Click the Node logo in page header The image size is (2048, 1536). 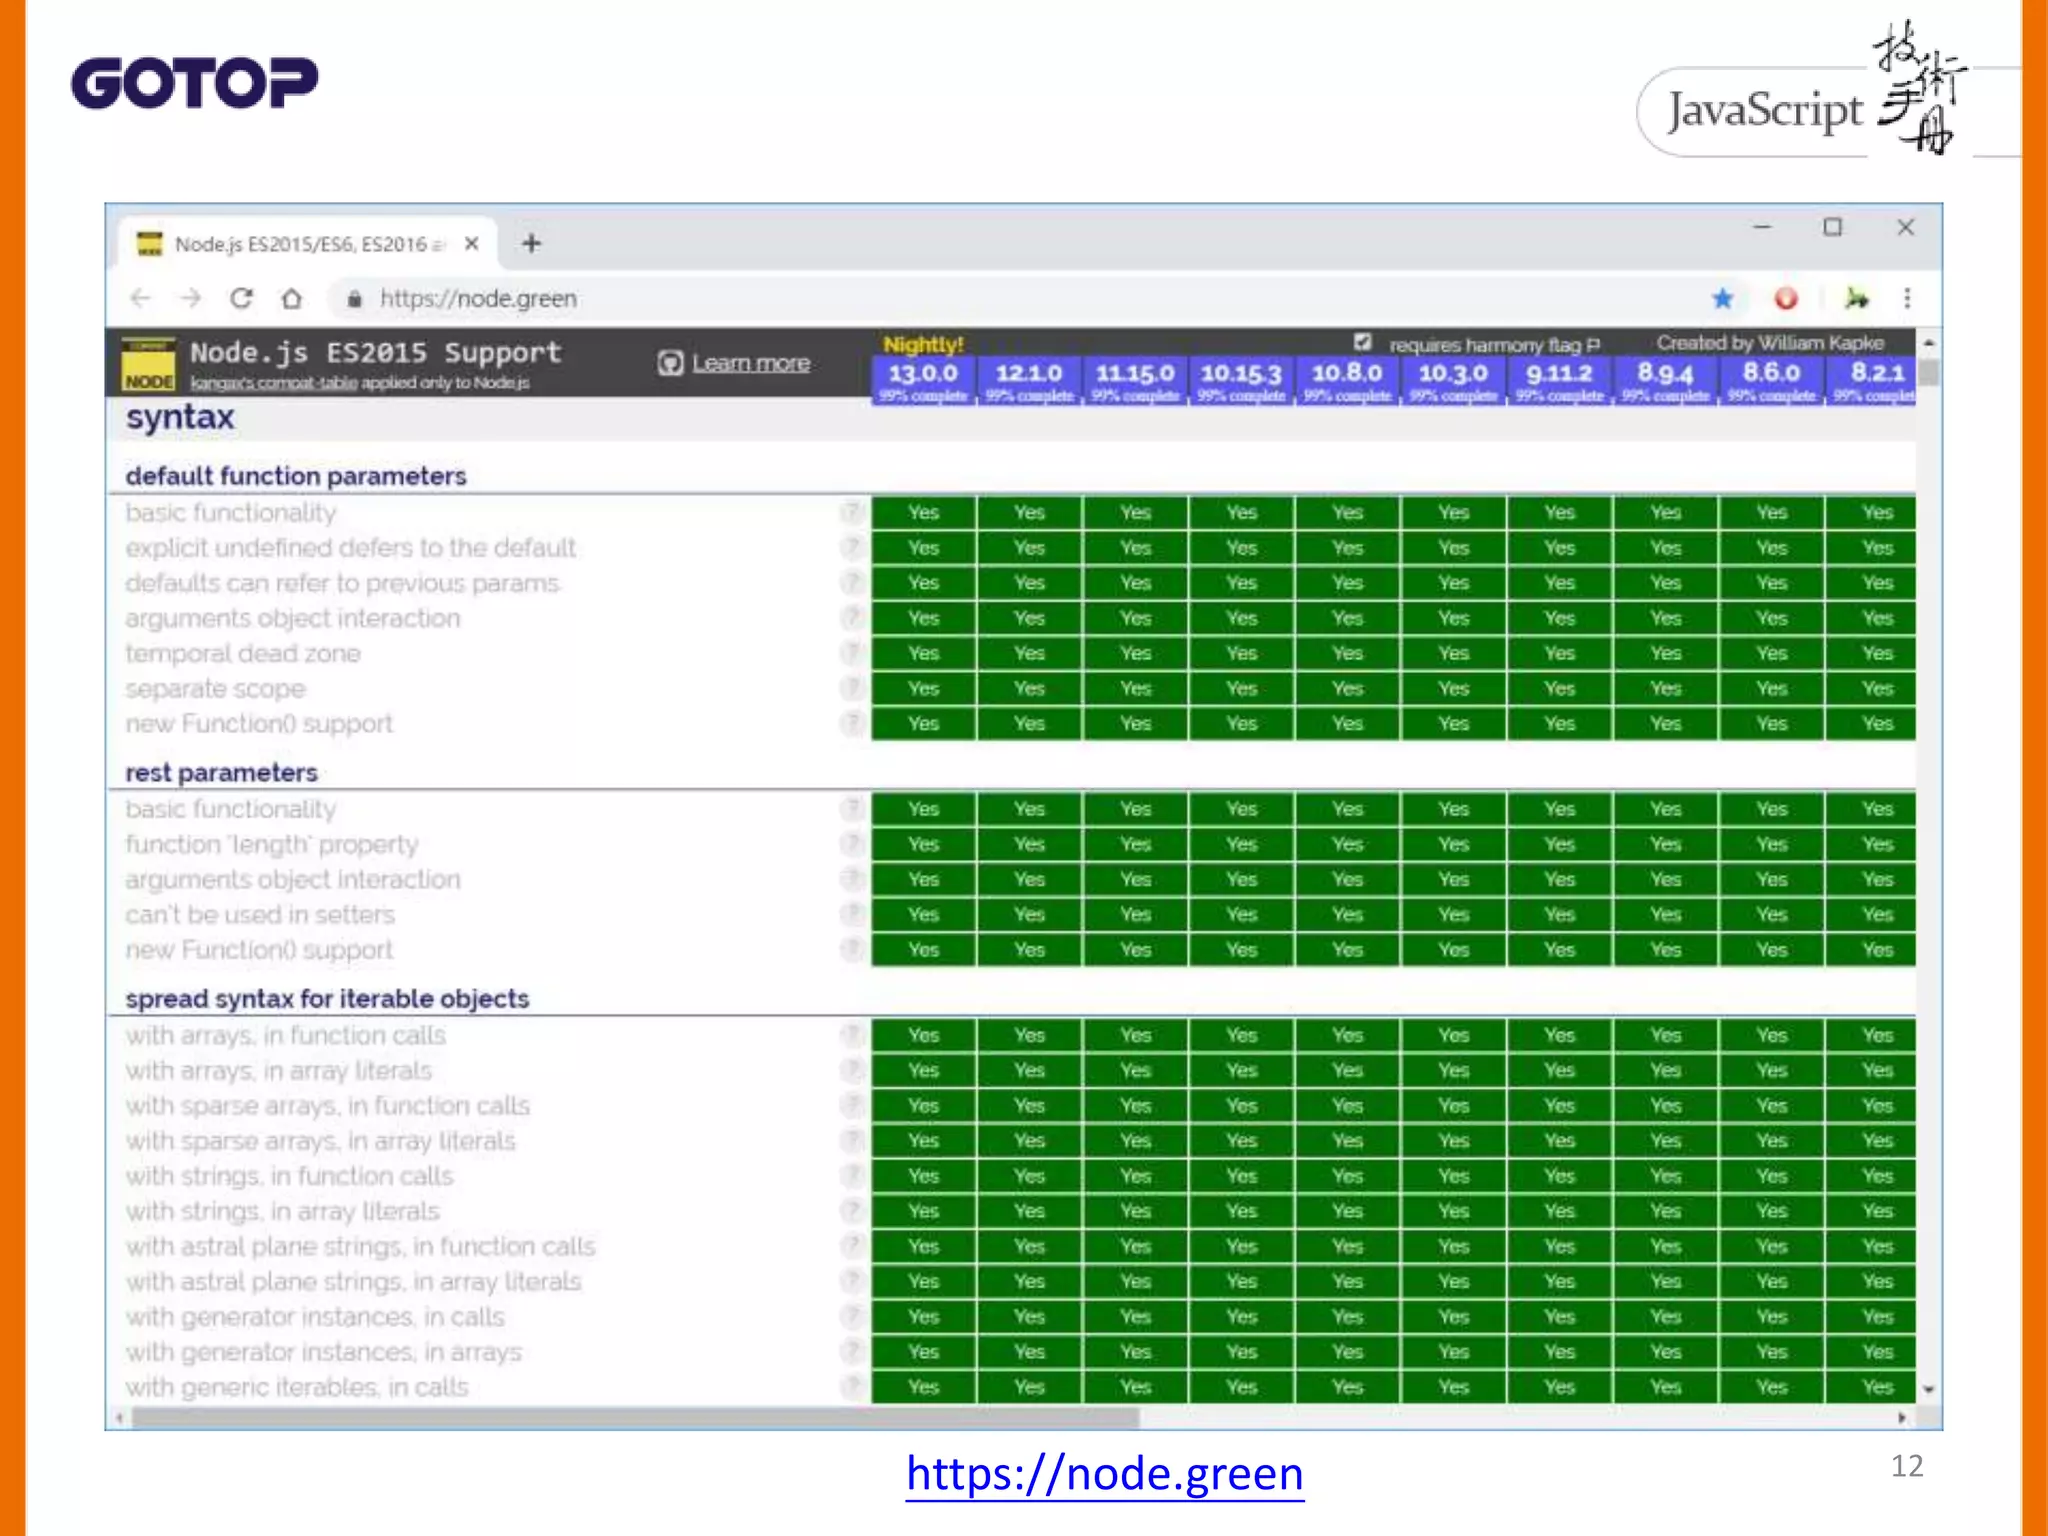(149, 365)
